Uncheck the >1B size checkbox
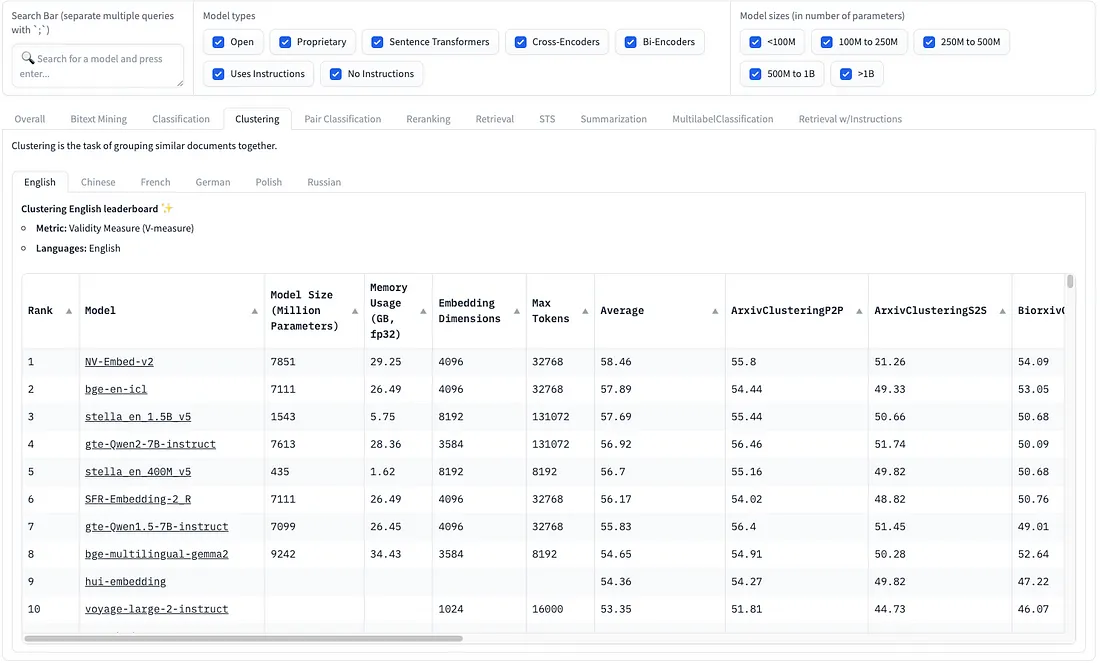 846,74
